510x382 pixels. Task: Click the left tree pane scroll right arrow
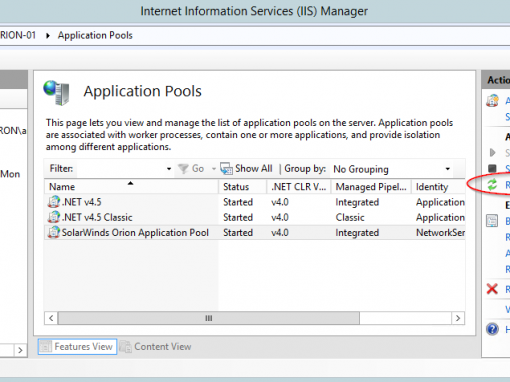point(20,350)
